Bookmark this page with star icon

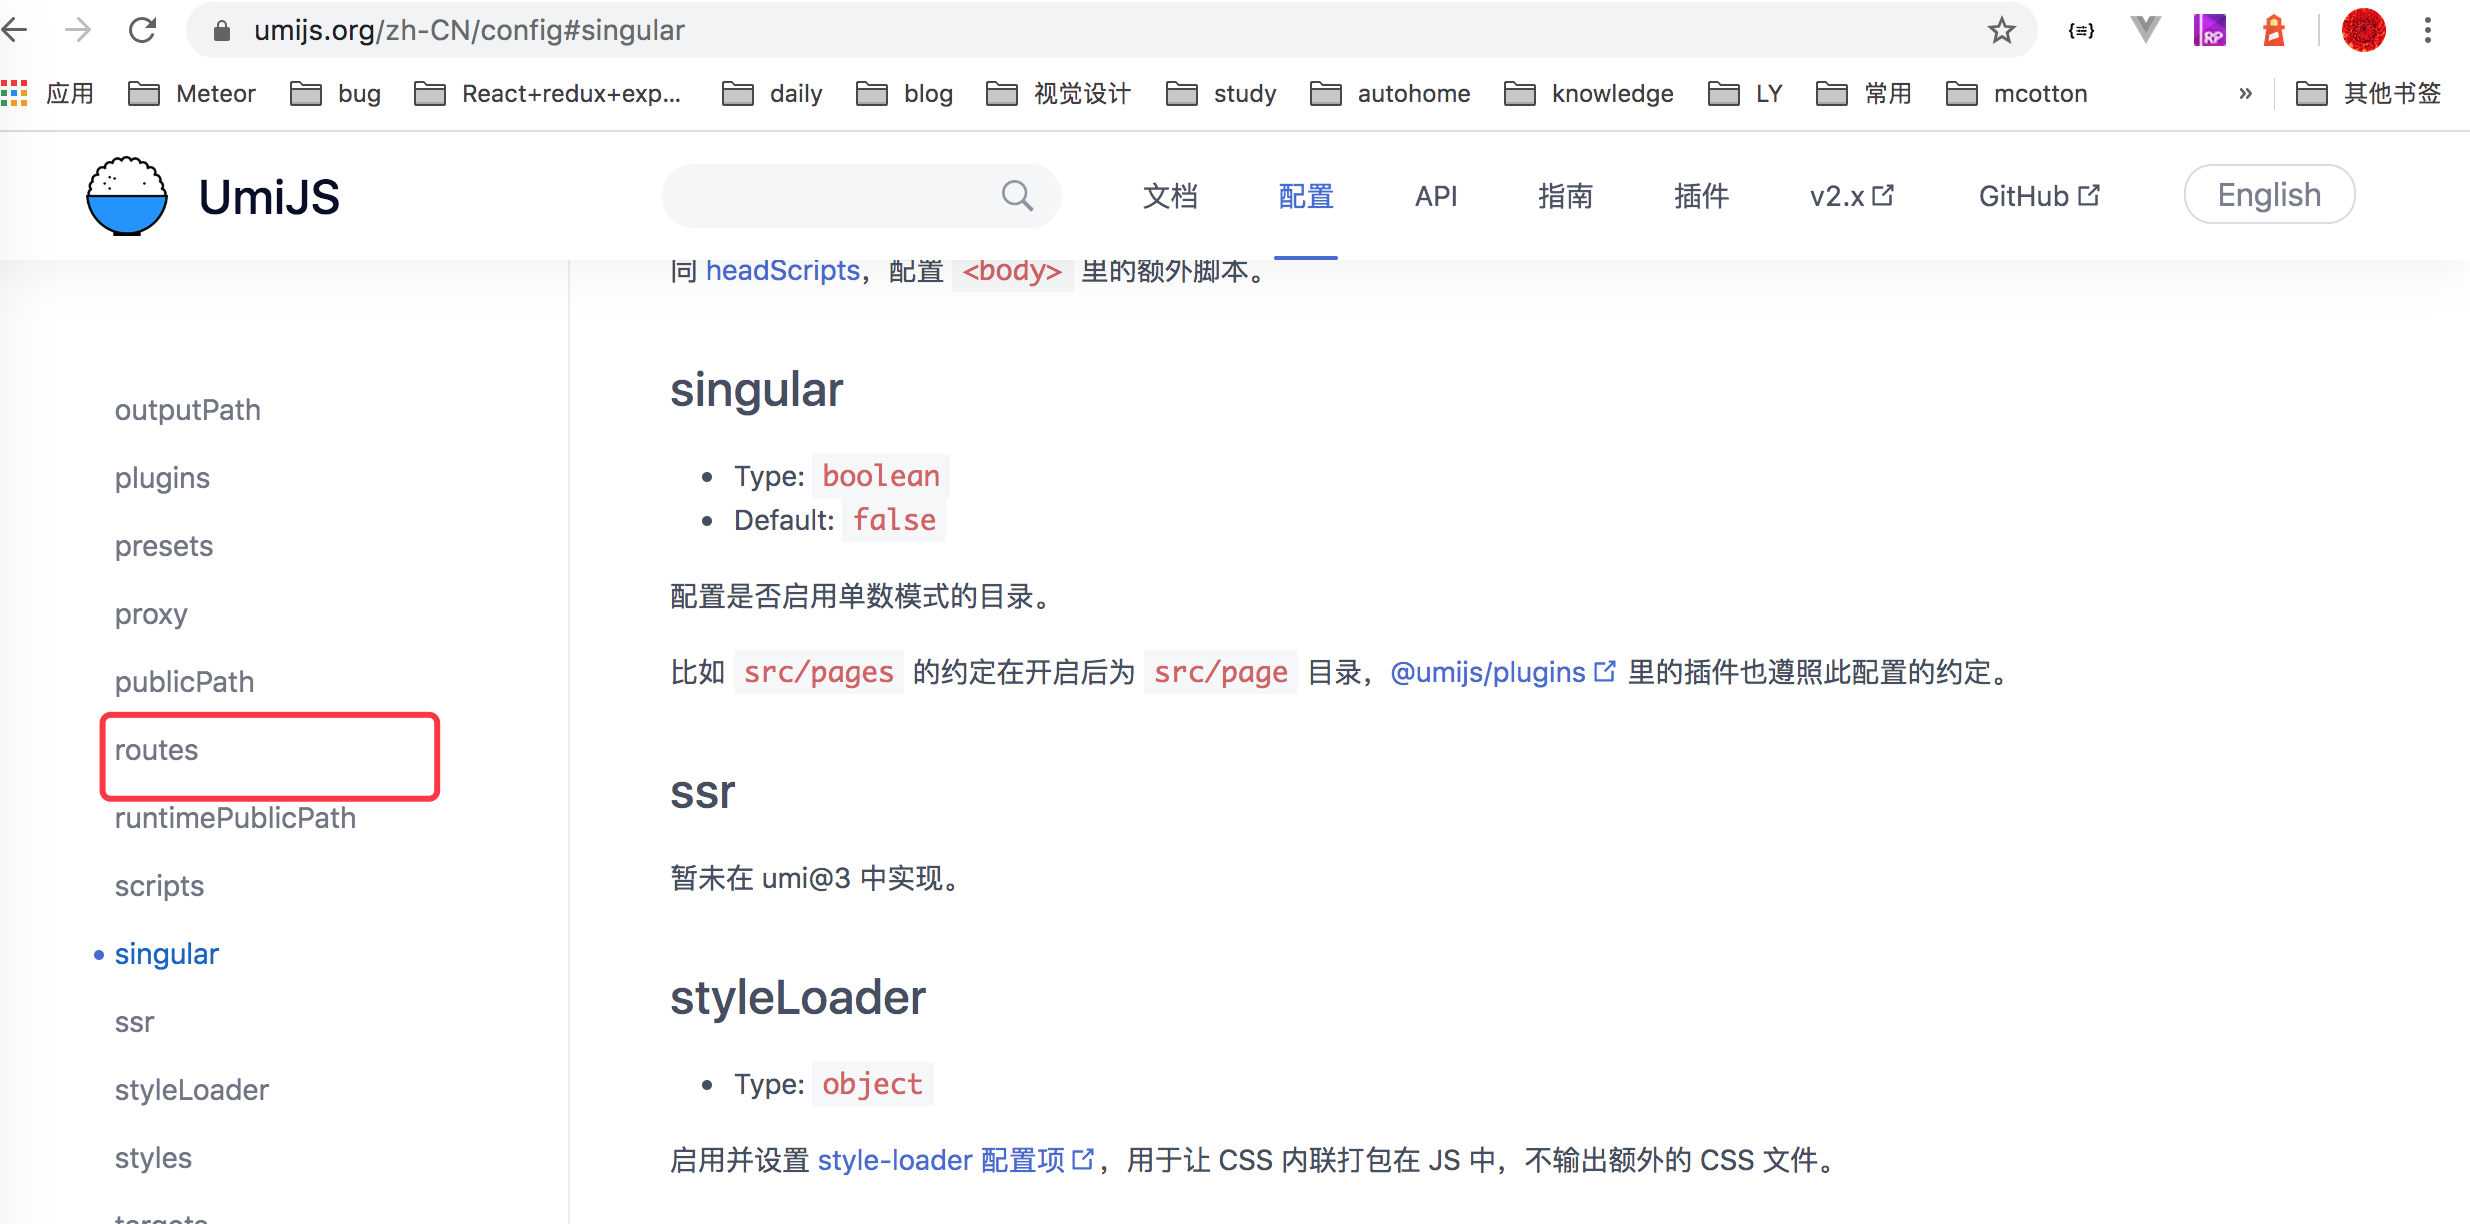pyautogui.click(x=2001, y=30)
